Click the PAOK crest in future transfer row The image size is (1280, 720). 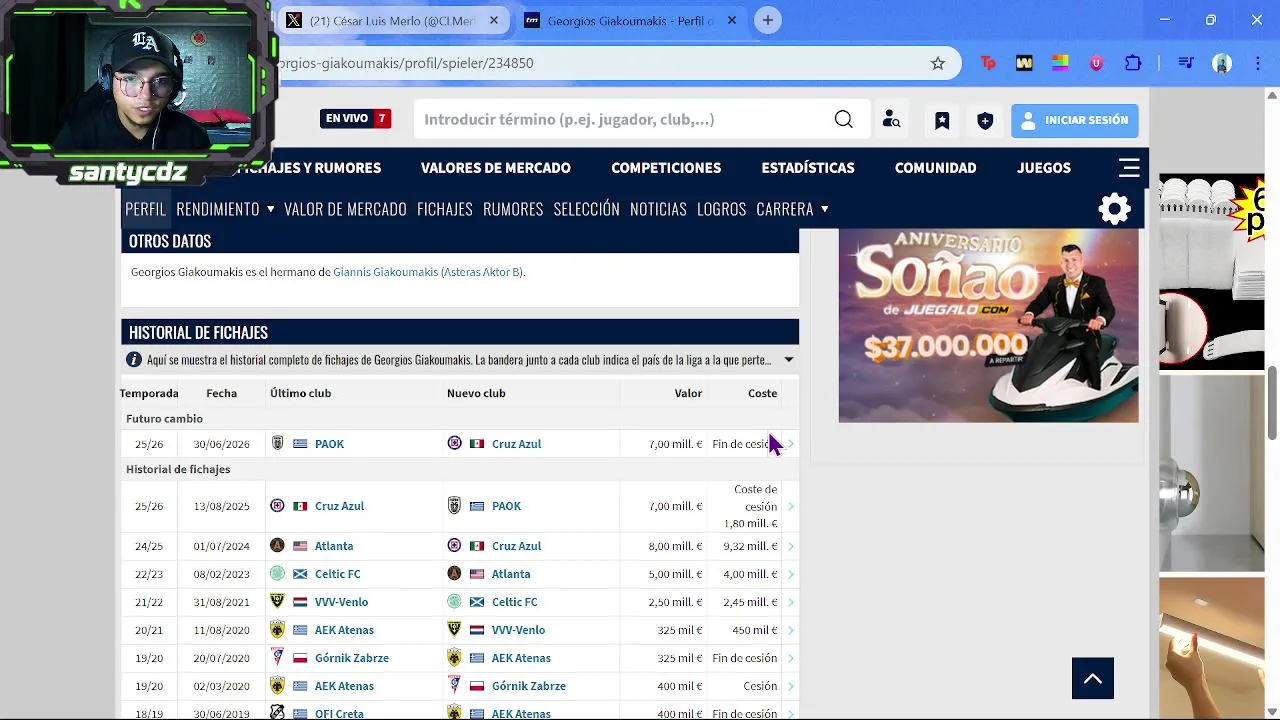[x=278, y=443]
